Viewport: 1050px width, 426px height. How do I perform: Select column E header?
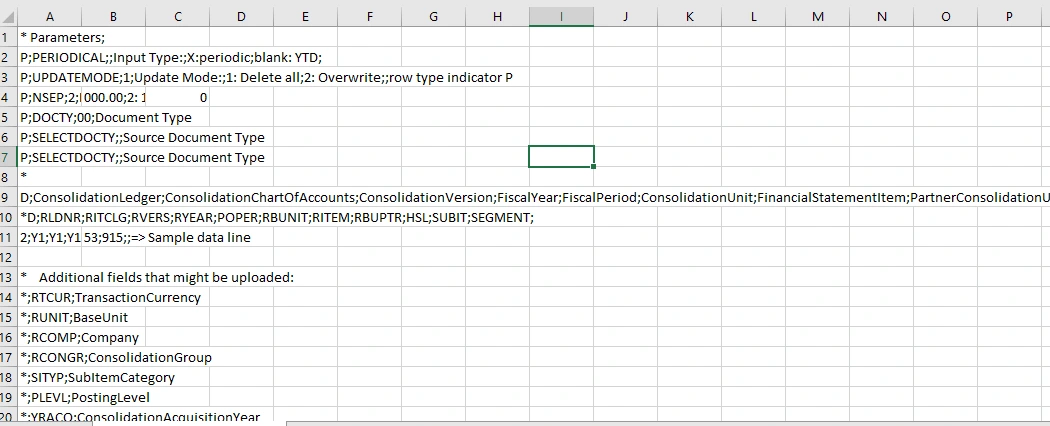(x=305, y=15)
